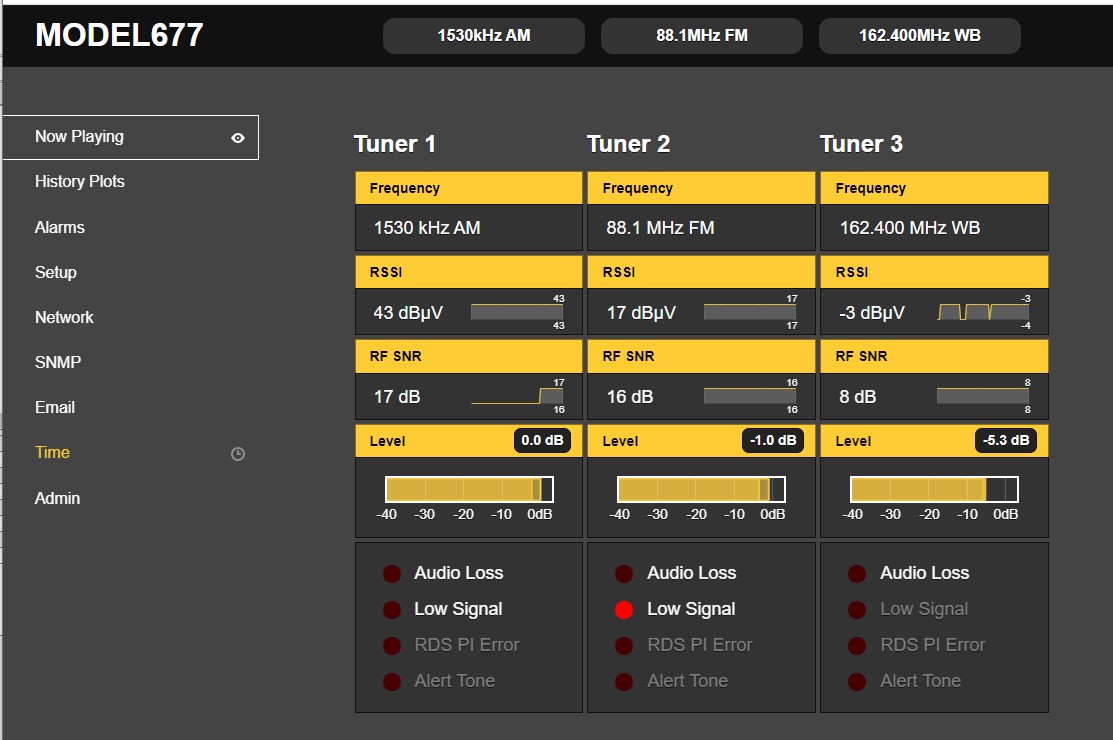Screen dimensions: 1113x740
Task: Open the History Plots menu page
Action: (x=80, y=182)
